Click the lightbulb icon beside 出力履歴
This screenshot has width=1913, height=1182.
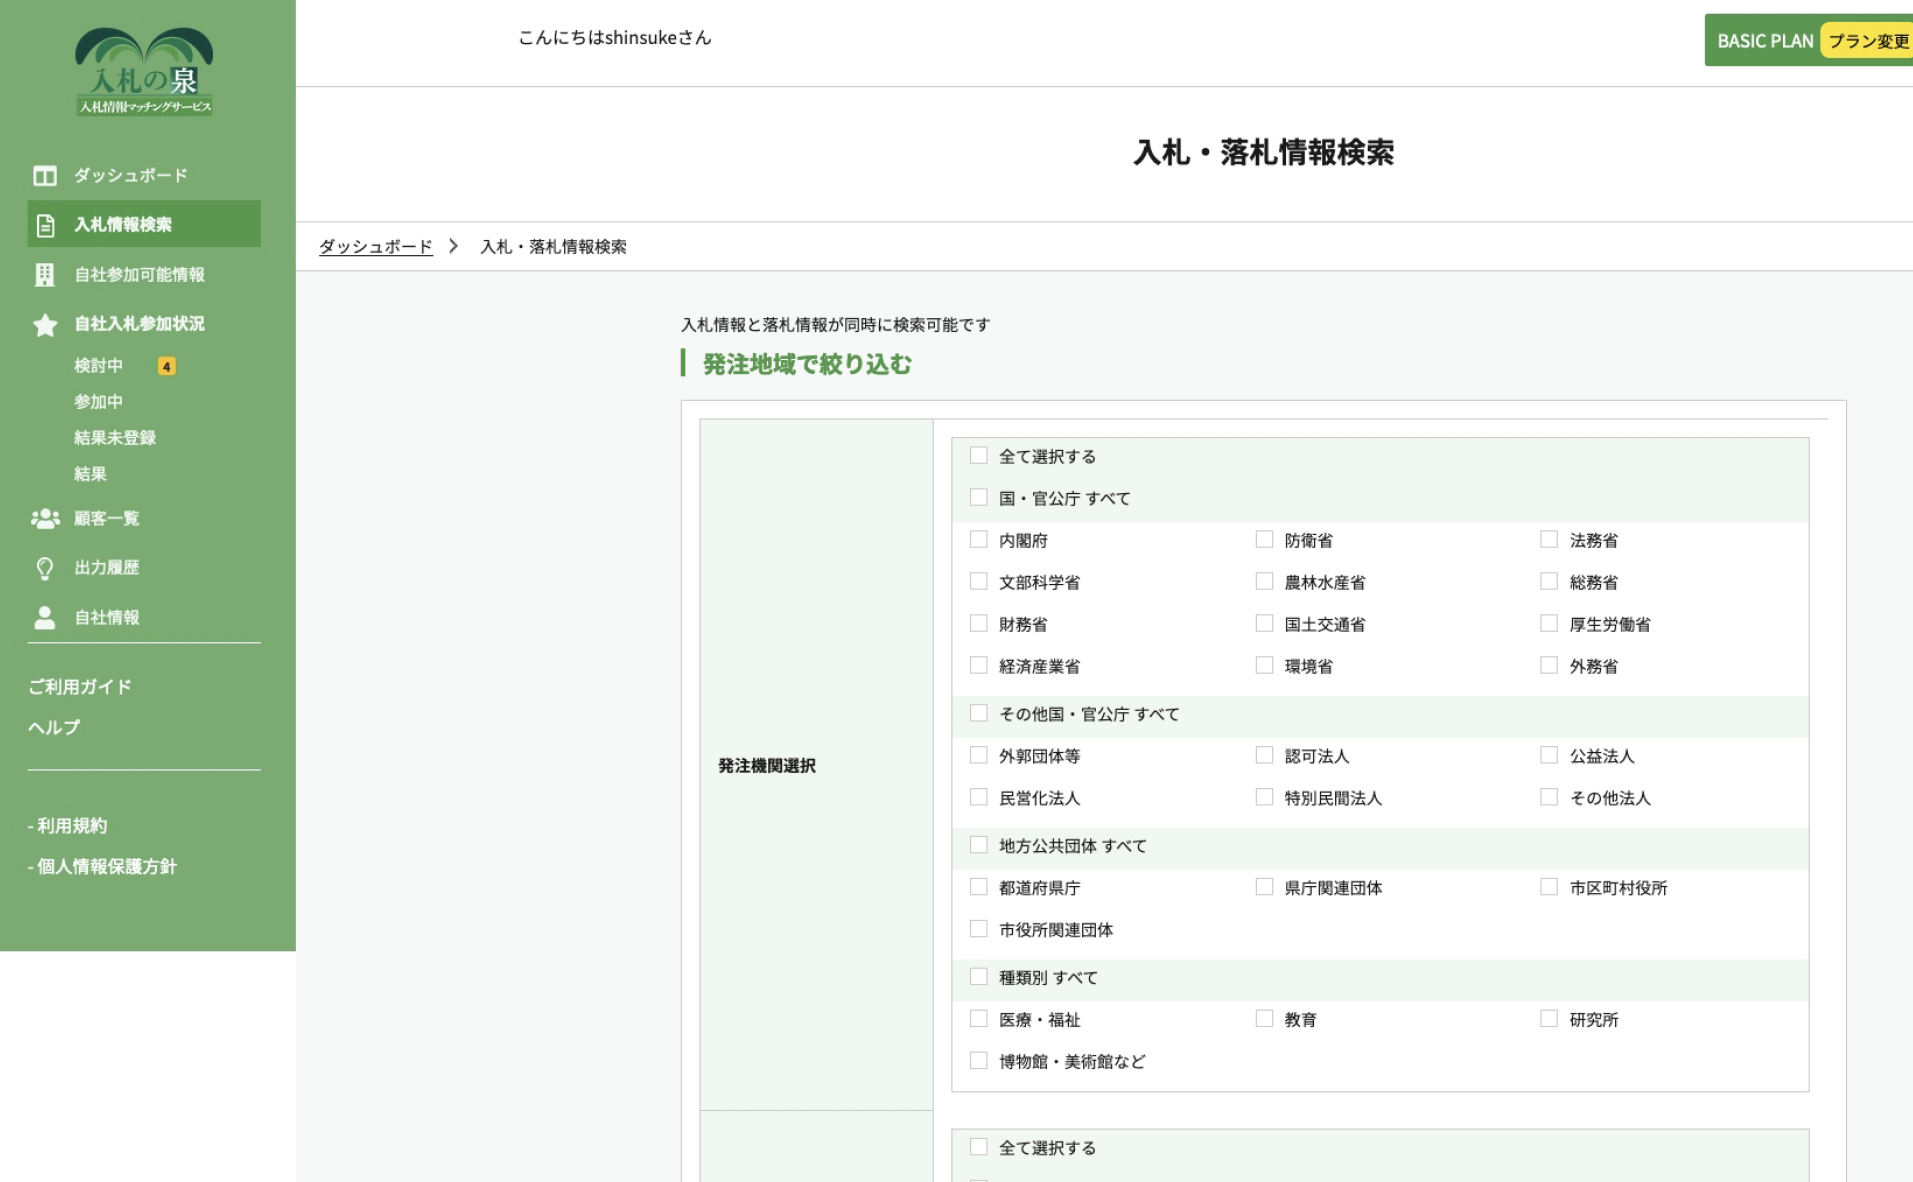[x=45, y=569]
